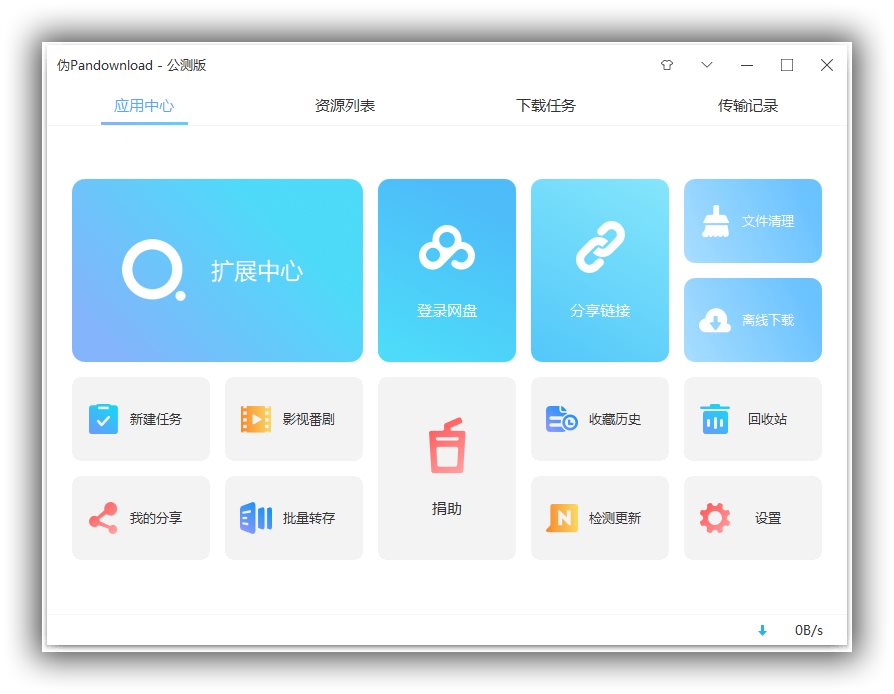This screenshot has width=894, height=694.
Task: Maximize the Pandownload window
Action: pyautogui.click(x=787, y=65)
